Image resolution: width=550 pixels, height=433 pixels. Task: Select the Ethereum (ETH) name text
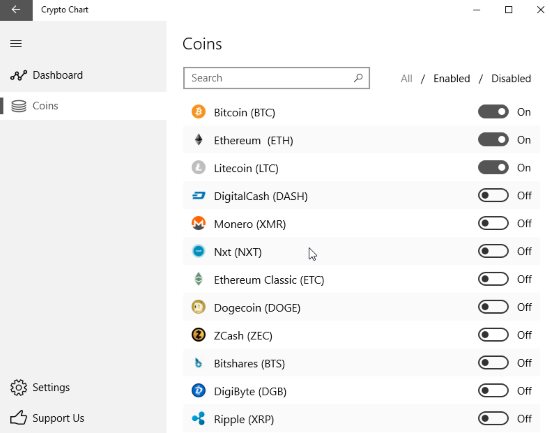[254, 140]
